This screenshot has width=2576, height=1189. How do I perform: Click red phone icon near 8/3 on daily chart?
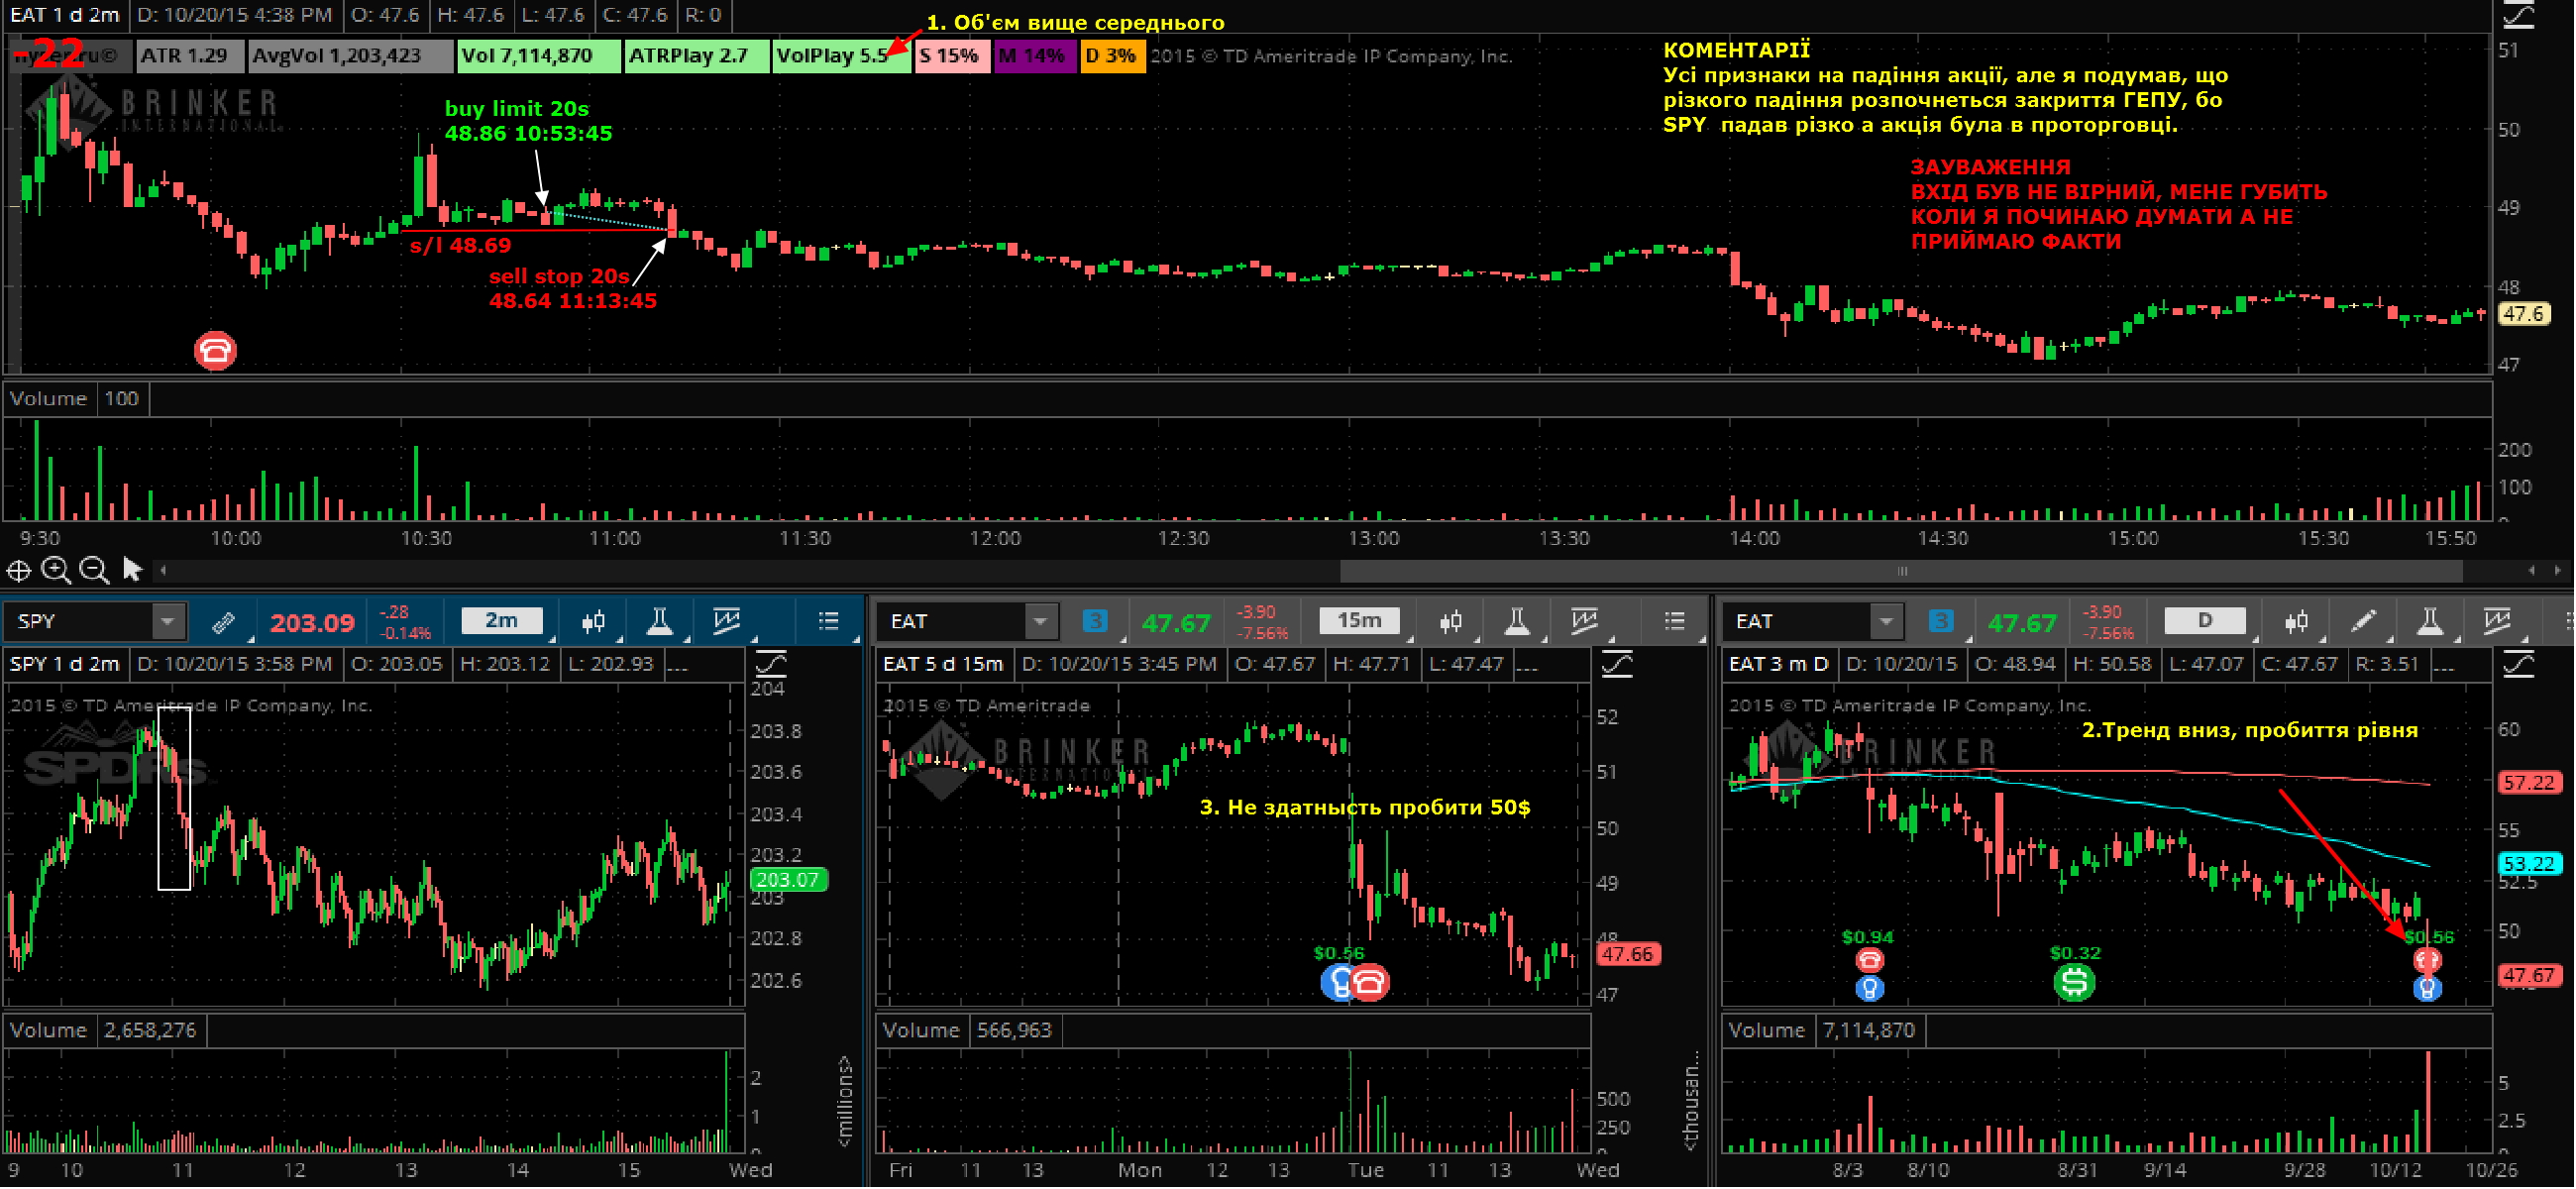click(x=1870, y=961)
